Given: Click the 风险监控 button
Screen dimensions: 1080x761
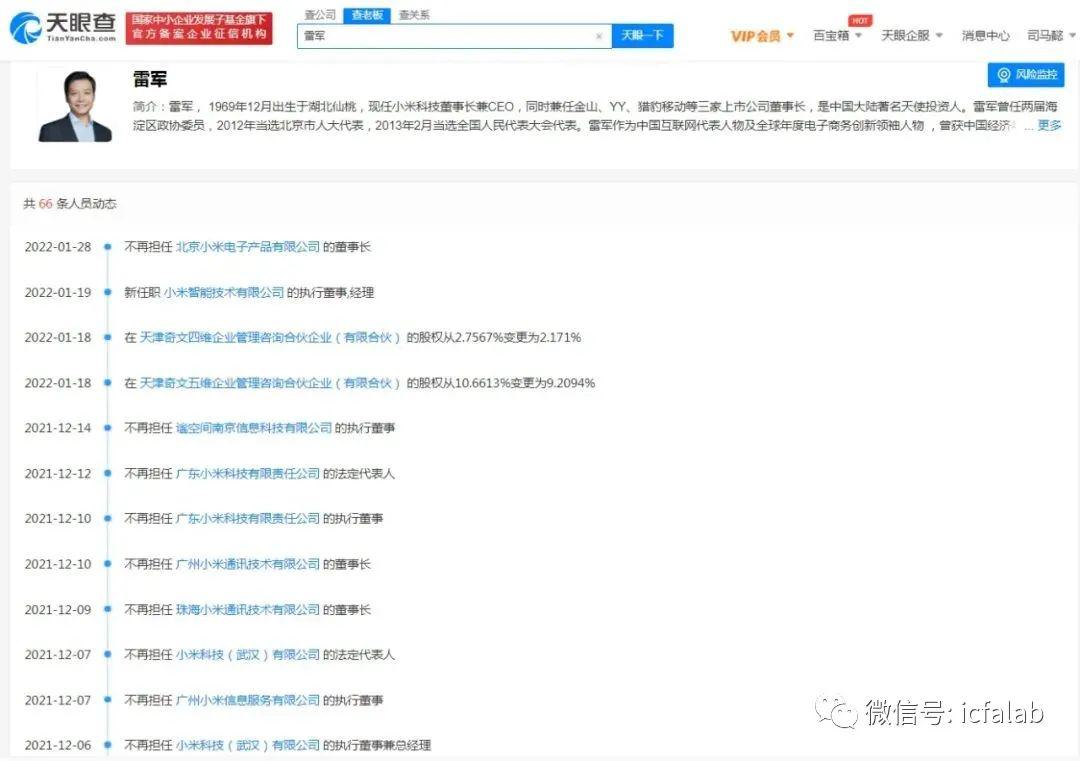Looking at the screenshot, I should point(1026,74).
